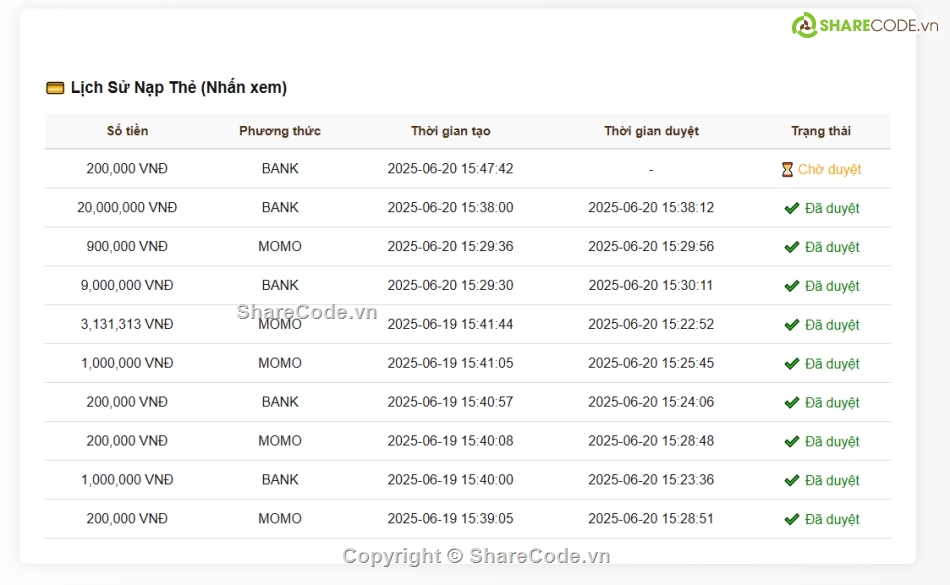Click approval time 2025-06-20 15:28:51
This screenshot has height=585, width=950.
tap(651, 519)
